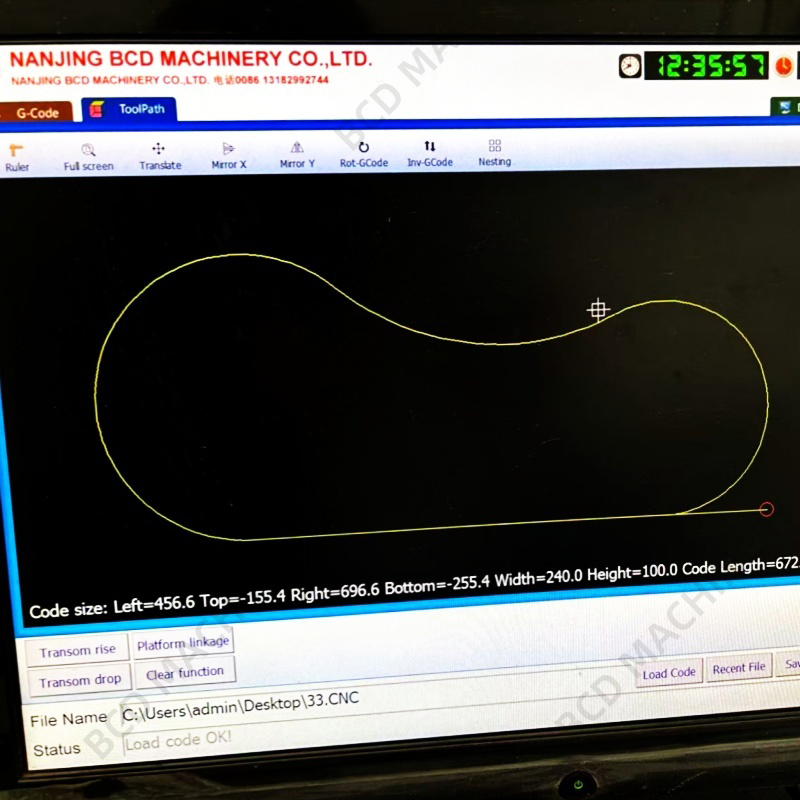Image resolution: width=800 pixels, height=800 pixels.
Task: Choose the Translate tool
Action: pos(160,156)
